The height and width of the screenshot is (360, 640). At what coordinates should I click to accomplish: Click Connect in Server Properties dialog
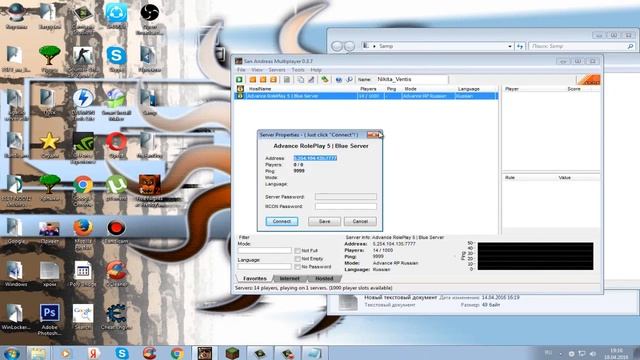282,221
